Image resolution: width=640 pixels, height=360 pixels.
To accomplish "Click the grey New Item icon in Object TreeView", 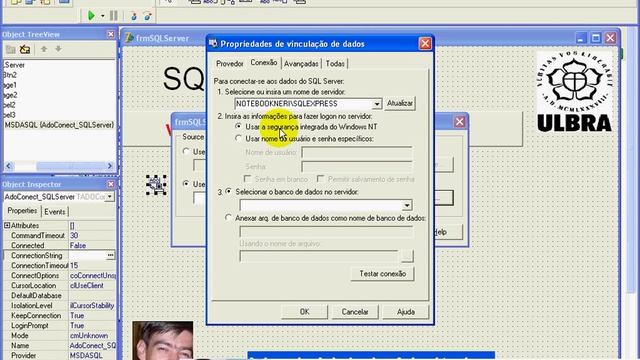I will [11, 49].
